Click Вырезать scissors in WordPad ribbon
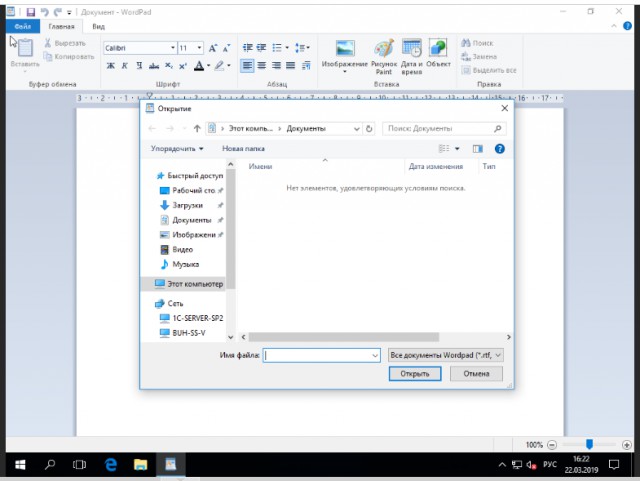 (65, 43)
